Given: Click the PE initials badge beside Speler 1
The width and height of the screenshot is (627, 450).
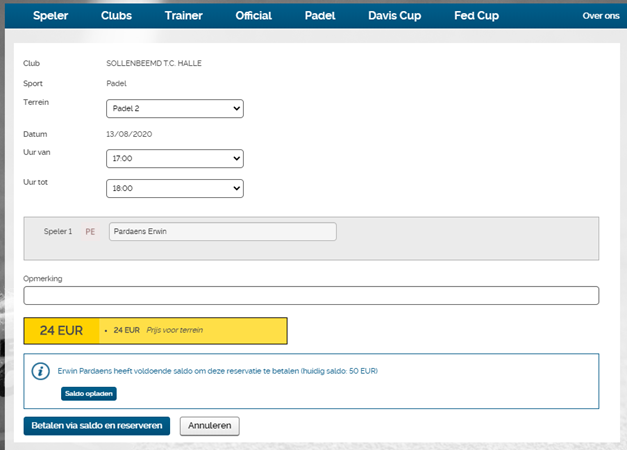Looking at the screenshot, I should (x=90, y=232).
